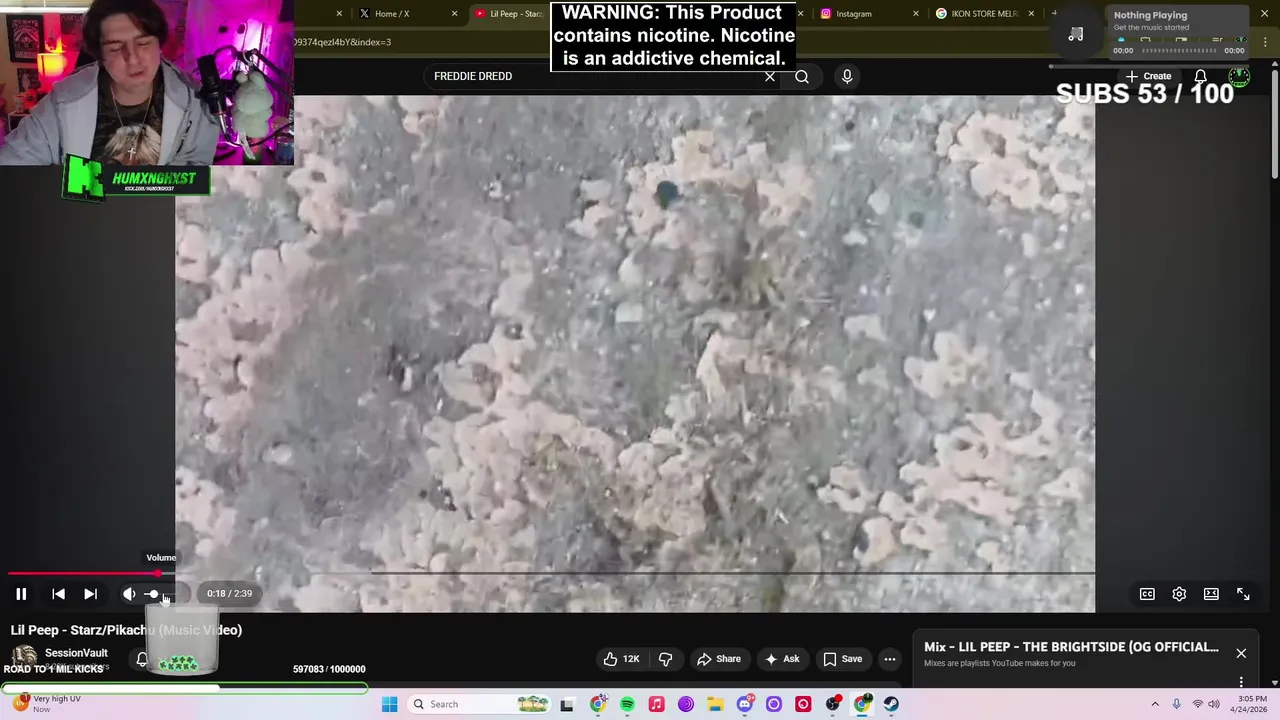1280x720 pixels.
Task: Switch the player to theater mode
Action: click(1211, 594)
